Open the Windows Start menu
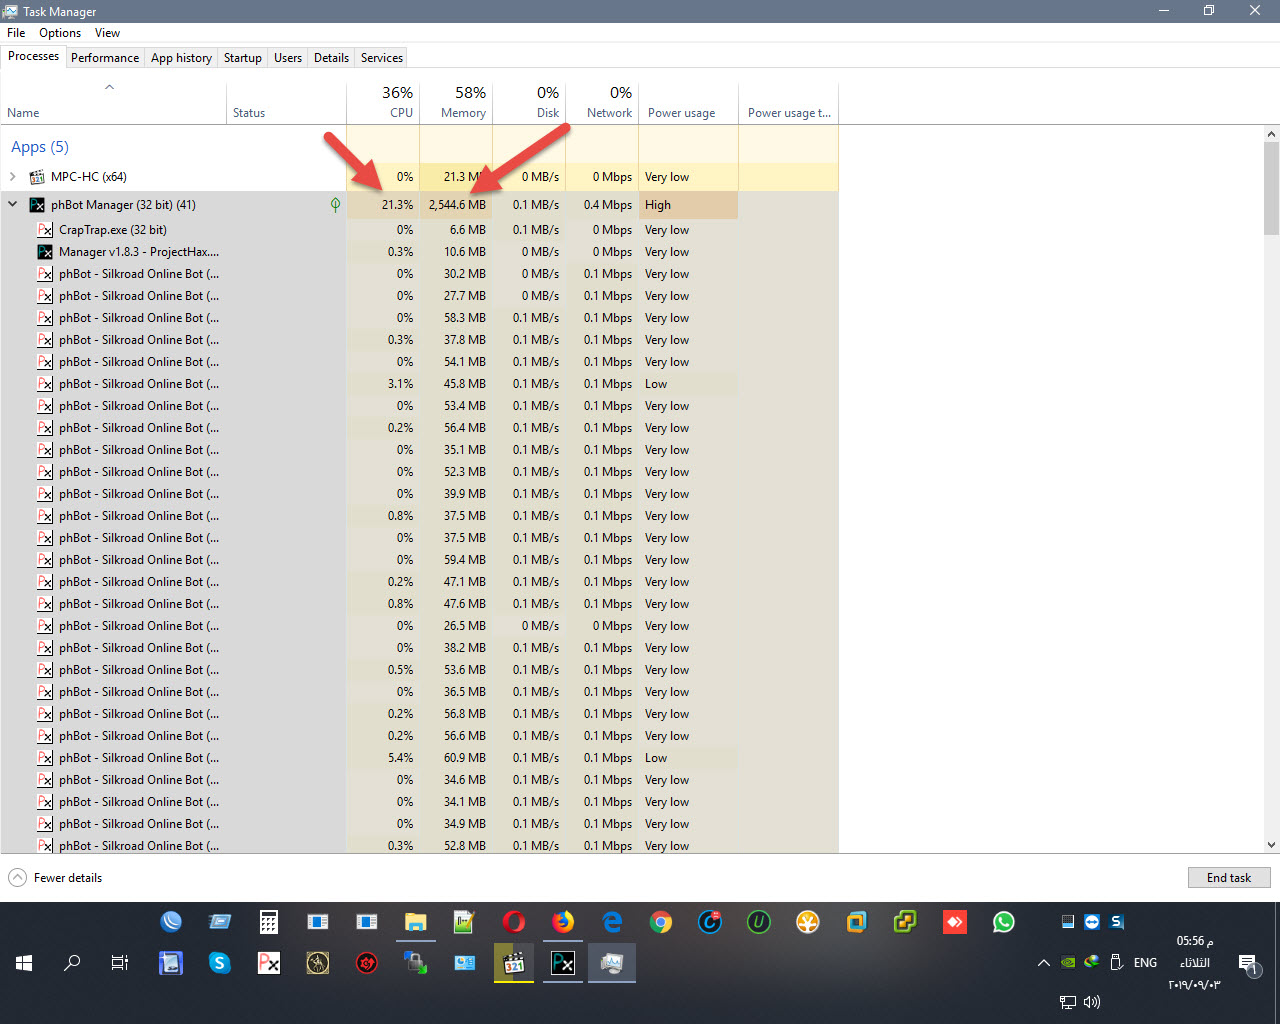This screenshot has width=1280, height=1024. point(24,963)
